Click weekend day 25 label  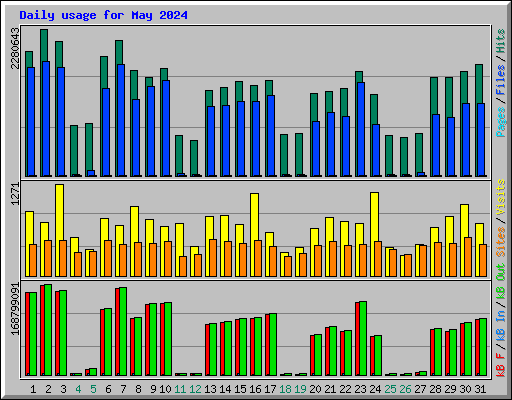(390, 389)
